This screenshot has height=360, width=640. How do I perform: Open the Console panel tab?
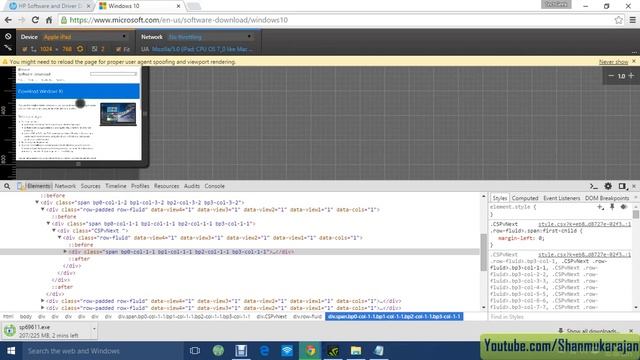pyautogui.click(x=214, y=186)
